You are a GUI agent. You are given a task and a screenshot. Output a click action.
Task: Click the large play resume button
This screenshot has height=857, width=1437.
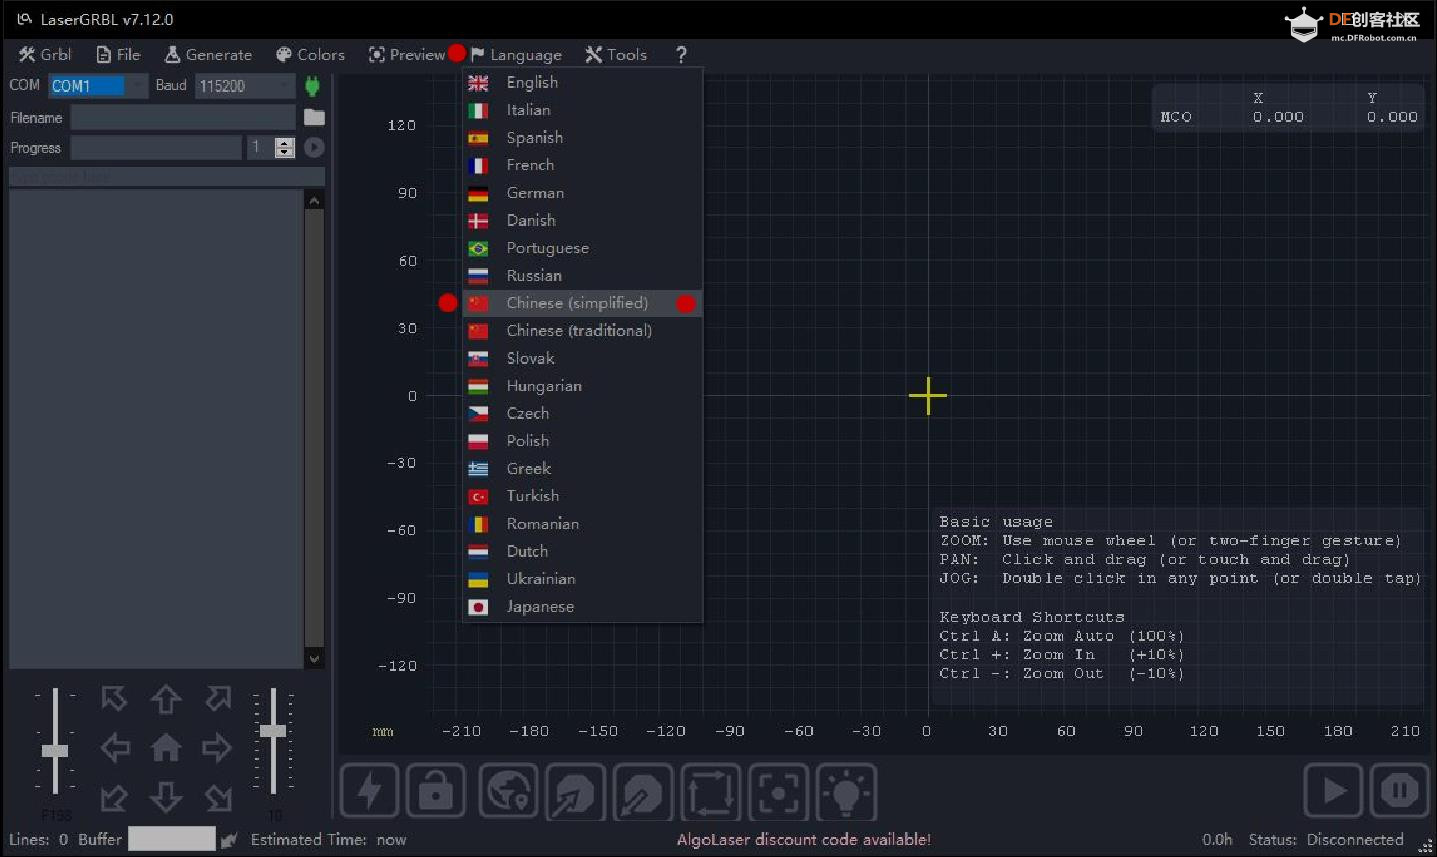coord(1333,790)
